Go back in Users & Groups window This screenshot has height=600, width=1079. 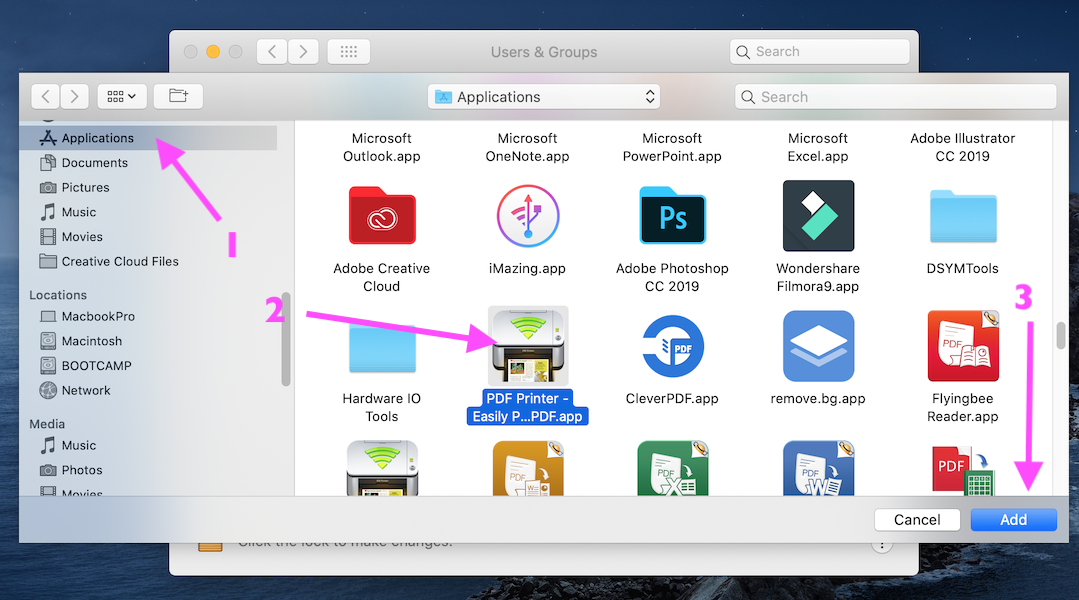273,52
